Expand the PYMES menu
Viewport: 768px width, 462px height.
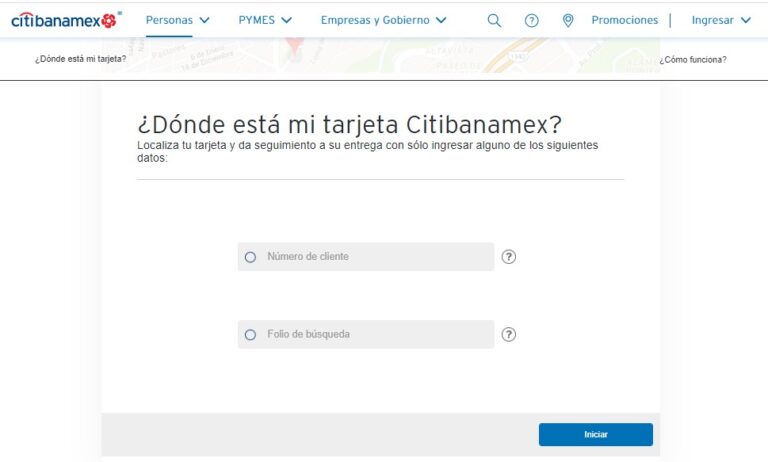pos(265,20)
